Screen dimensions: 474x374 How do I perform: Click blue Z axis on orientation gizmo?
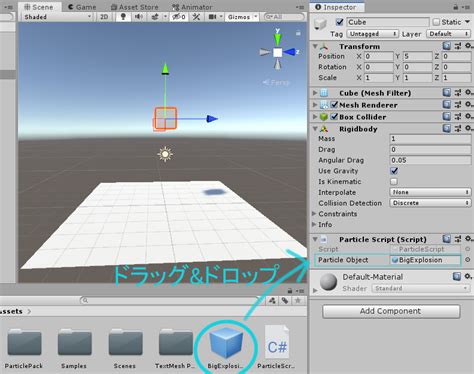(x=291, y=52)
